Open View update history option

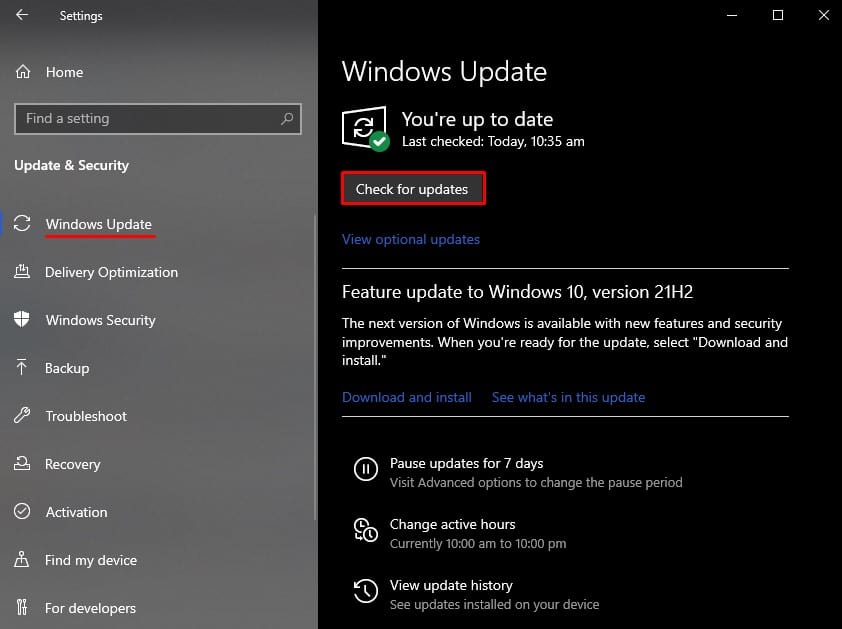coord(451,585)
